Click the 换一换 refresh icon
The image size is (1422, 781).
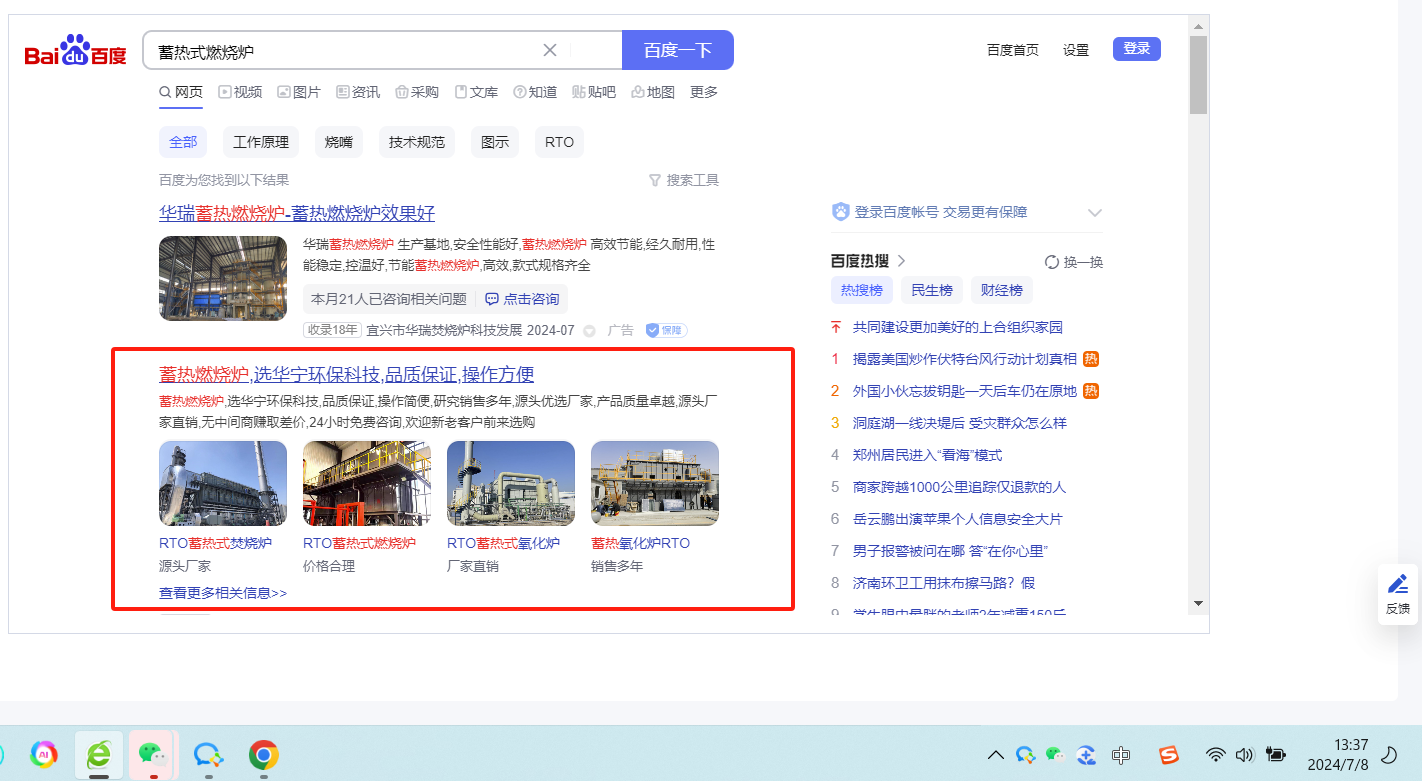pos(1052,262)
